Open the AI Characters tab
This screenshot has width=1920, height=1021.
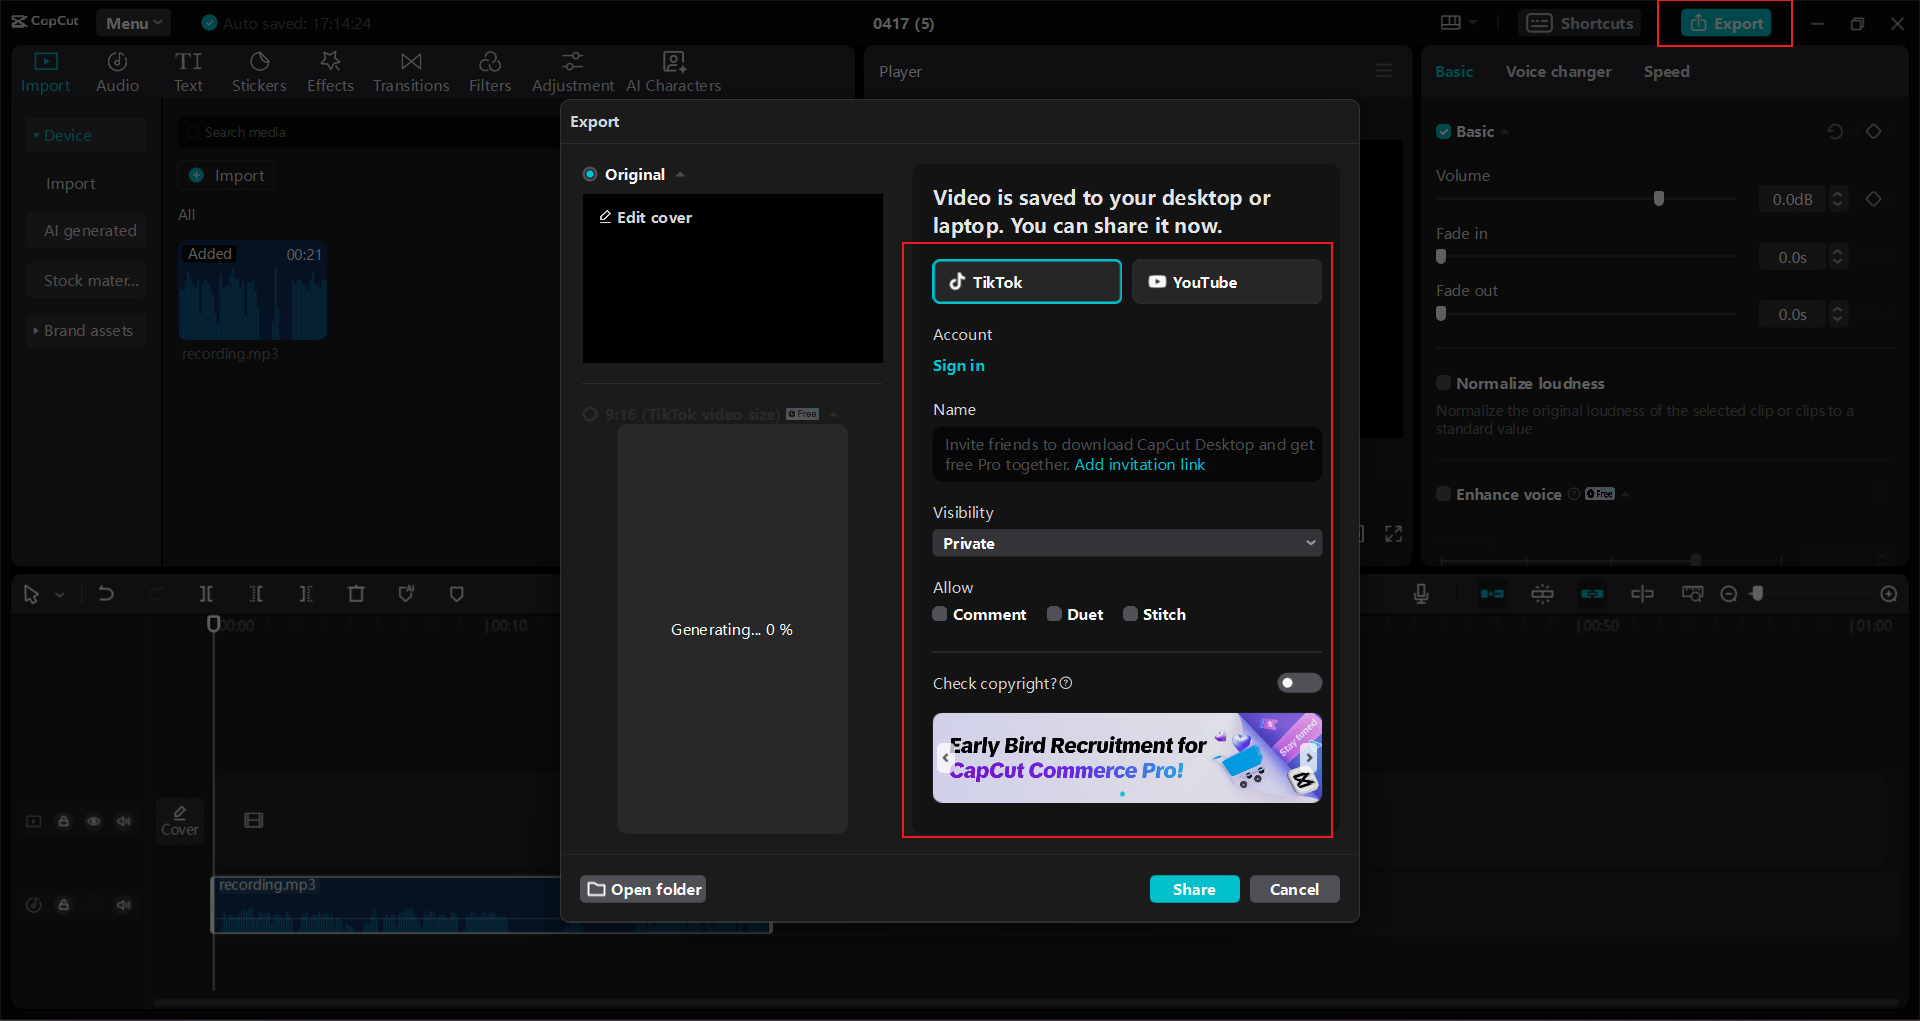tap(674, 73)
